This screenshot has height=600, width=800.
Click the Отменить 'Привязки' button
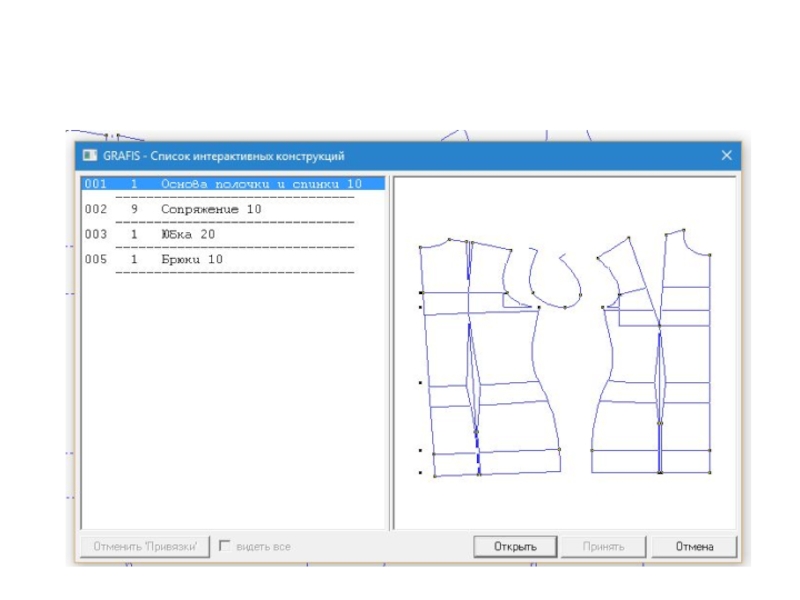click(145, 547)
